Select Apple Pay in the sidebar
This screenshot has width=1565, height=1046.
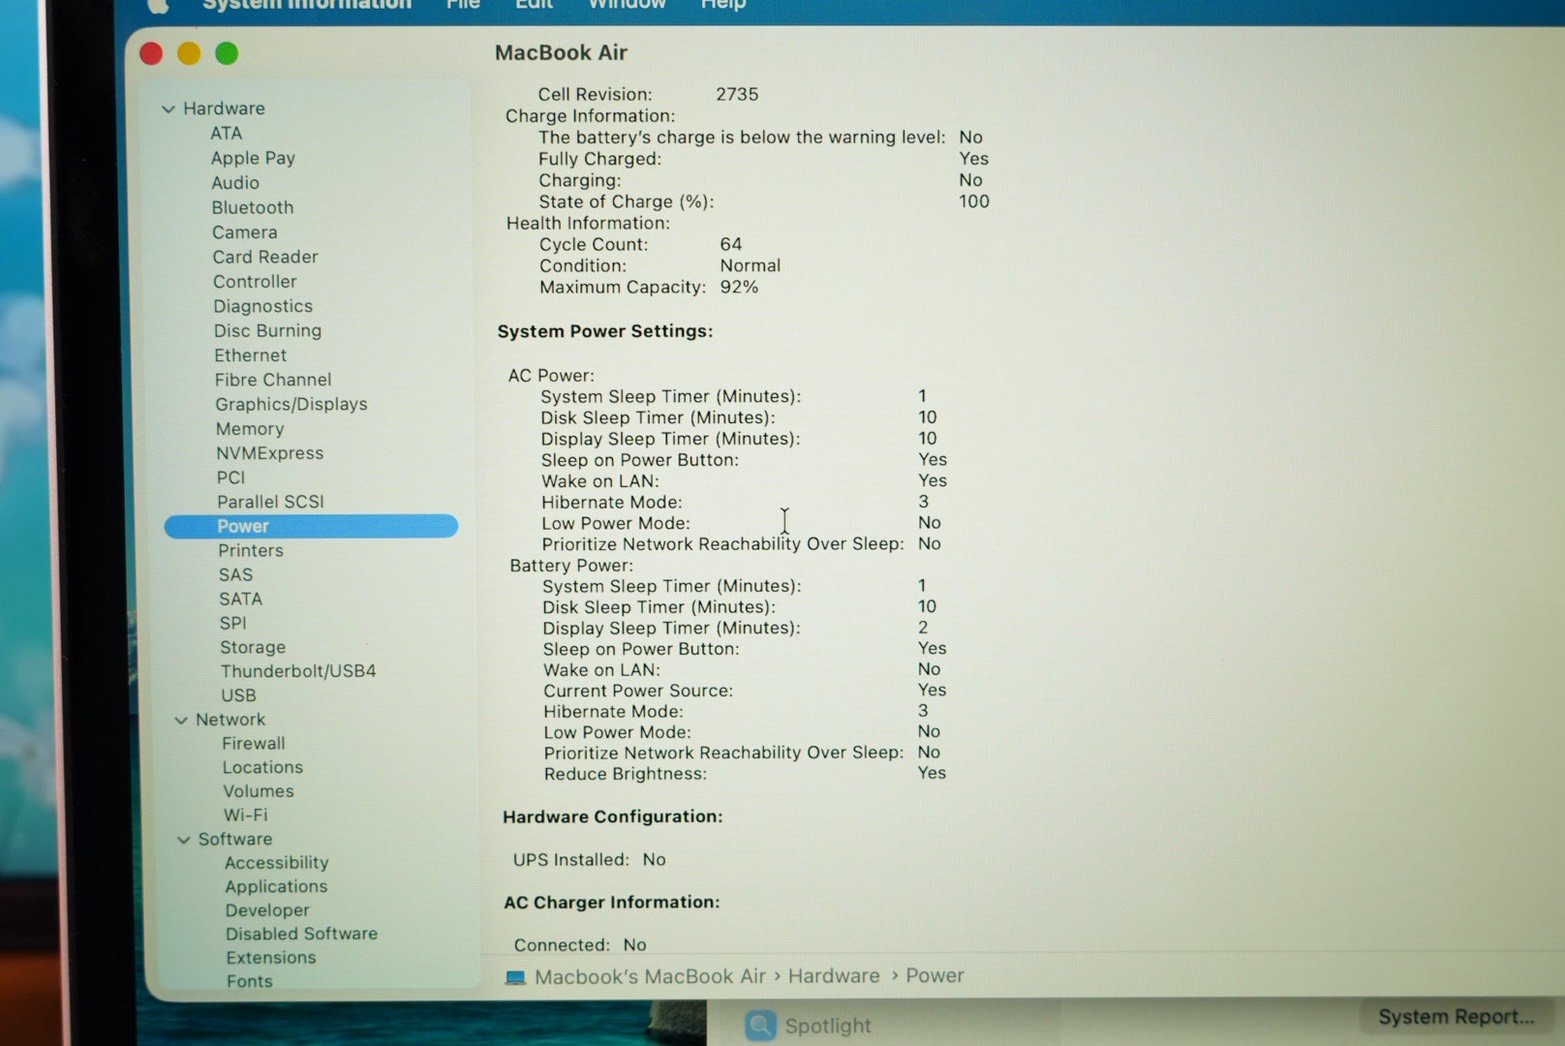[x=253, y=158]
